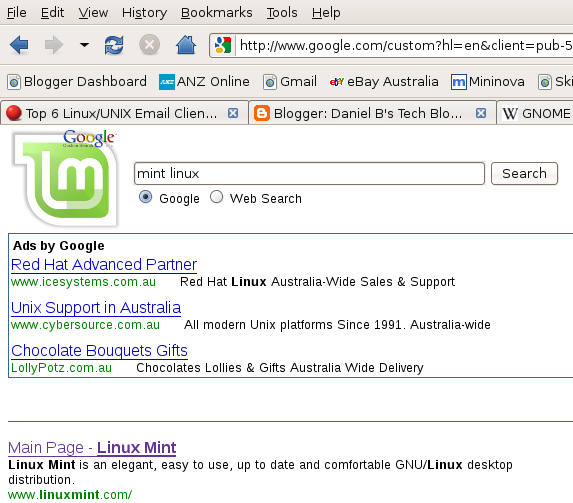
Task: Click the www.icesystems.com.au green URL text
Action: point(83,282)
